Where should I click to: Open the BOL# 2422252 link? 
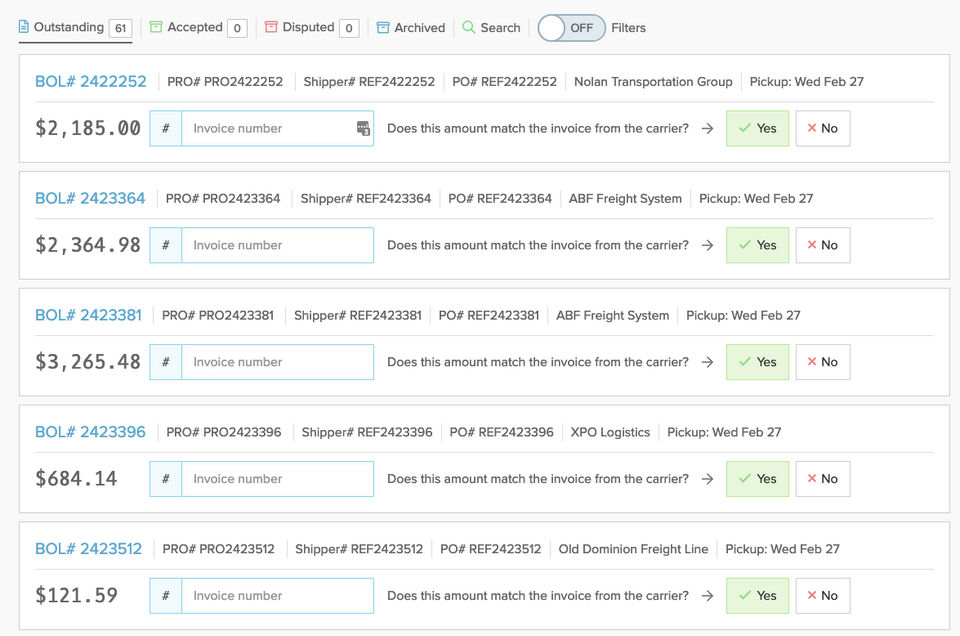pyautogui.click(x=90, y=82)
